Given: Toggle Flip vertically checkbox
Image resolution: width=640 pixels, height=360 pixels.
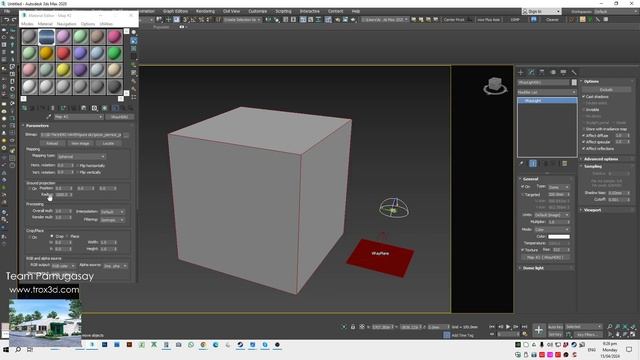Looking at the screenshot, I should [x=77, y=172].
